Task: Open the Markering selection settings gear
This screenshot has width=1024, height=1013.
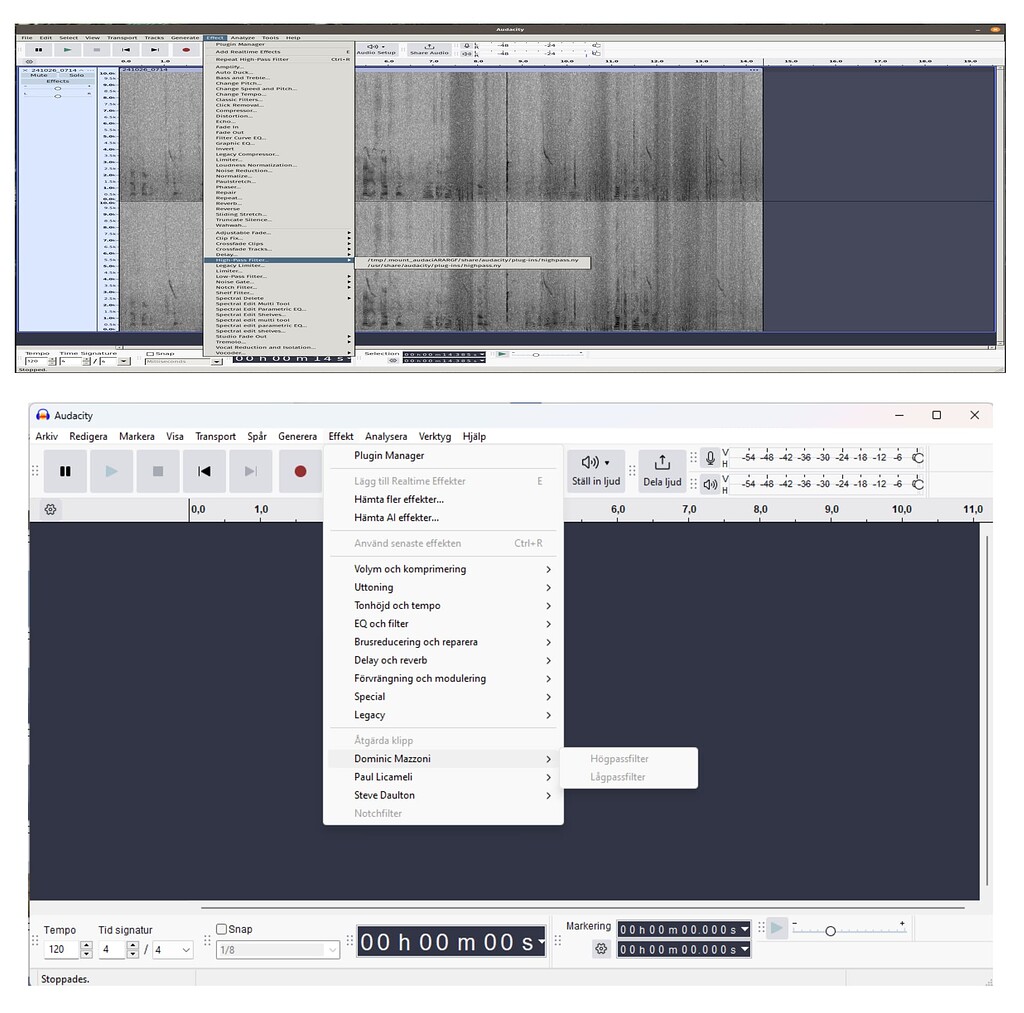Action: [x=601, y=948]
